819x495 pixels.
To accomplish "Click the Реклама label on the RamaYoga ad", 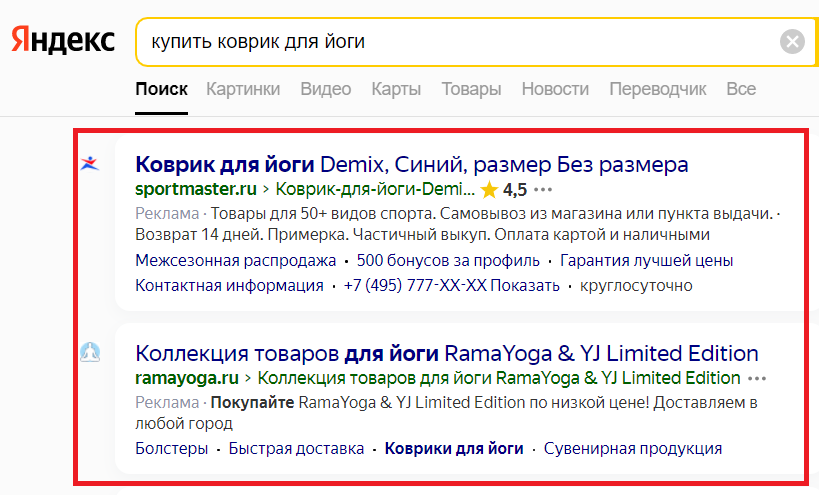I will coord(167,403).
